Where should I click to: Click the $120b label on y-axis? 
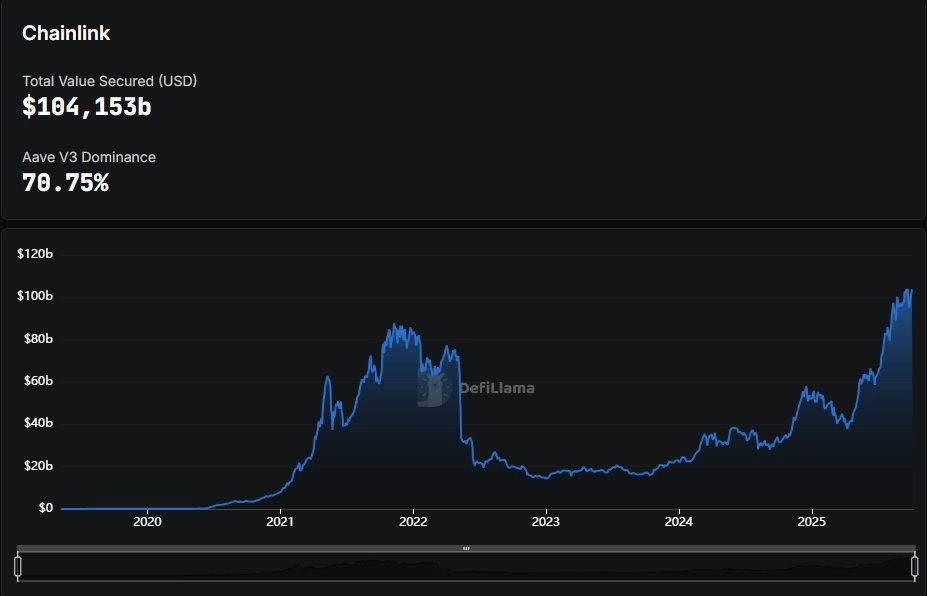point(35,254)
